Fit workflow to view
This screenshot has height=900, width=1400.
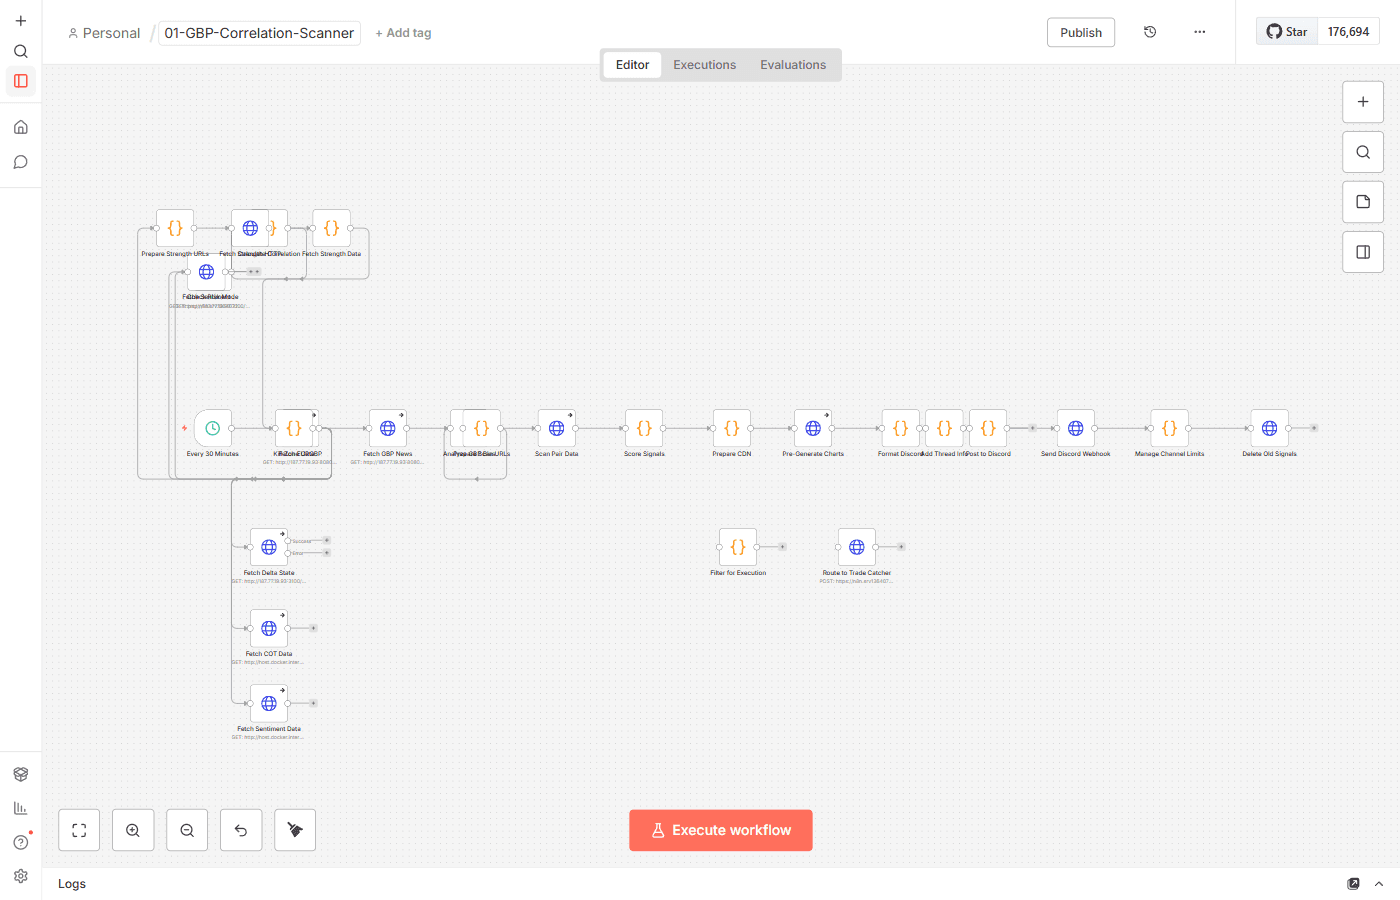click(x=79, y=830)
